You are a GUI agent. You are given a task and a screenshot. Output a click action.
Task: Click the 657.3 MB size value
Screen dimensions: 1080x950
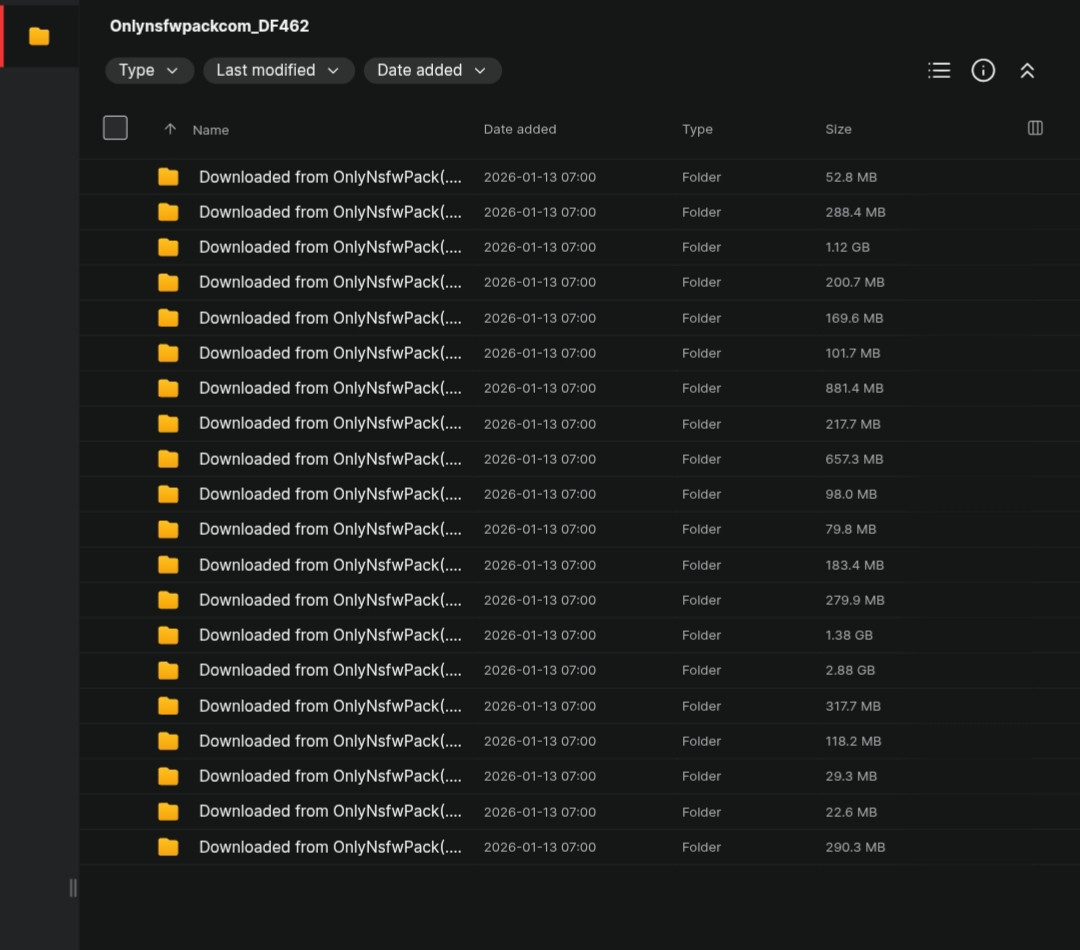tap(854, 459)
